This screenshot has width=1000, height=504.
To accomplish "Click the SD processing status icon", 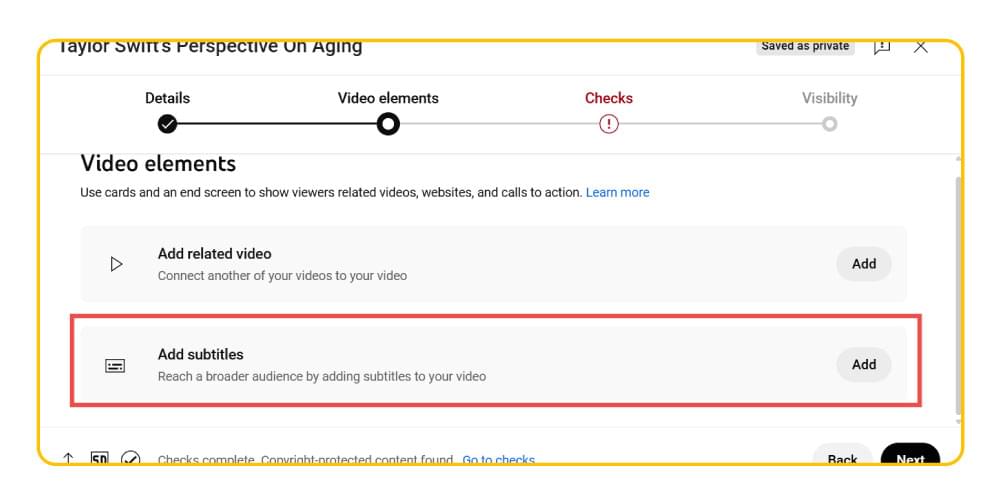I will [x=99, y=458].
